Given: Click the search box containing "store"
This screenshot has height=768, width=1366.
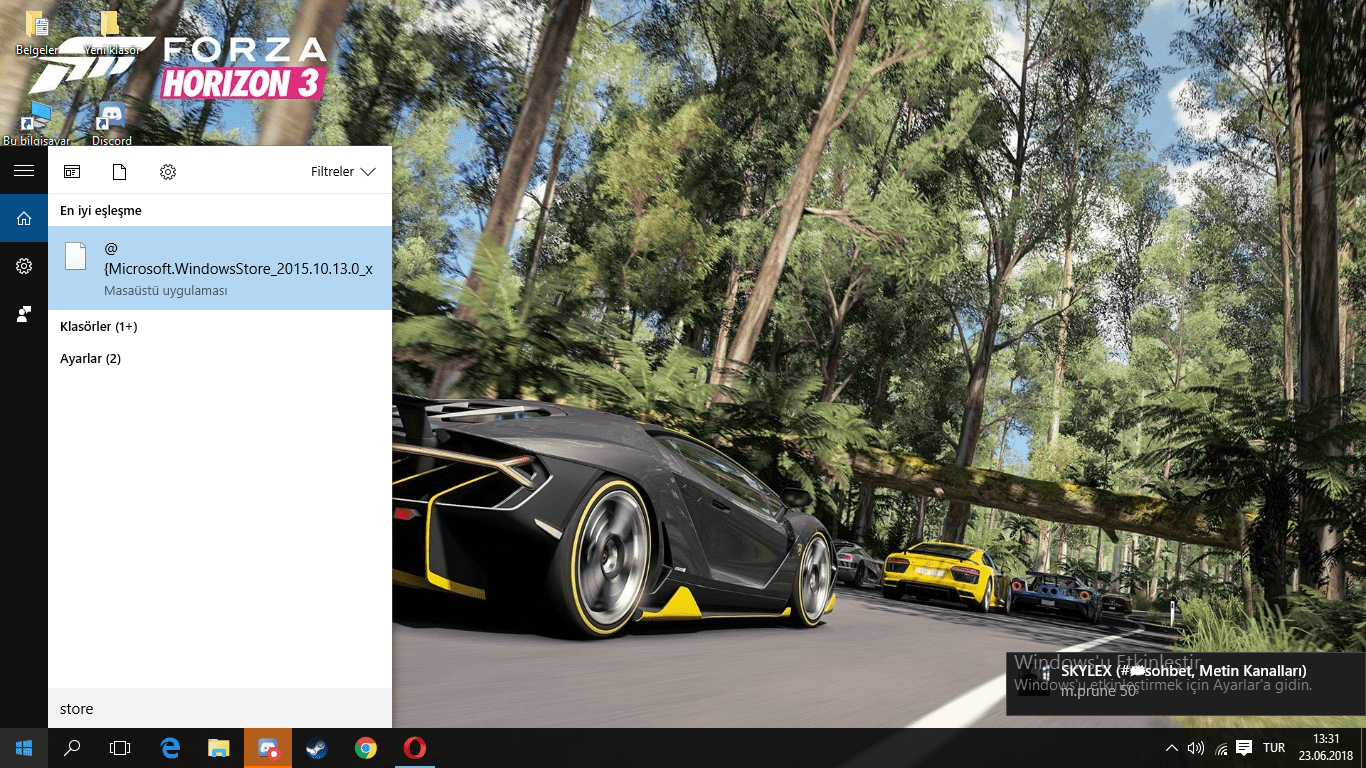Looking at the screenshot, I should tap(220, 708).
